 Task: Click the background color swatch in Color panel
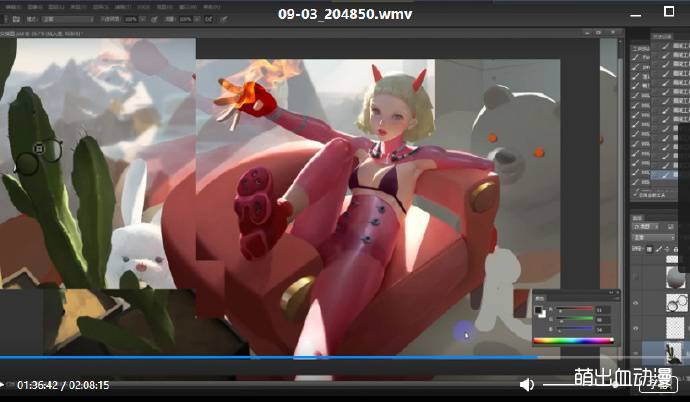544,314
